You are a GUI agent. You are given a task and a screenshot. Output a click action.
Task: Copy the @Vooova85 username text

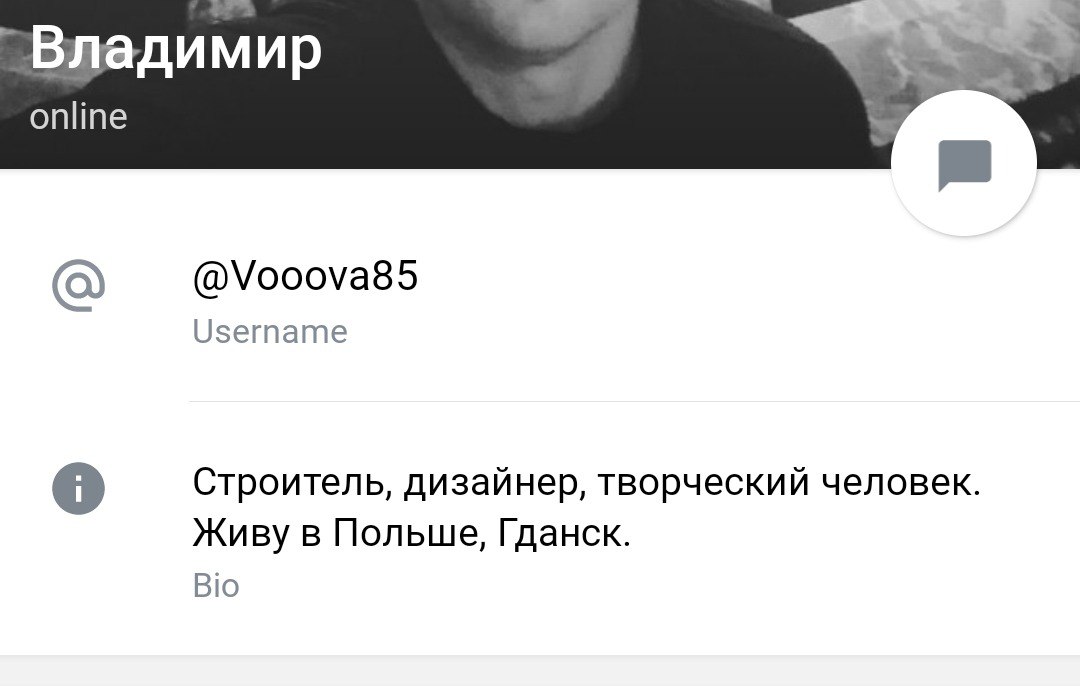click(x=305, y=276)
